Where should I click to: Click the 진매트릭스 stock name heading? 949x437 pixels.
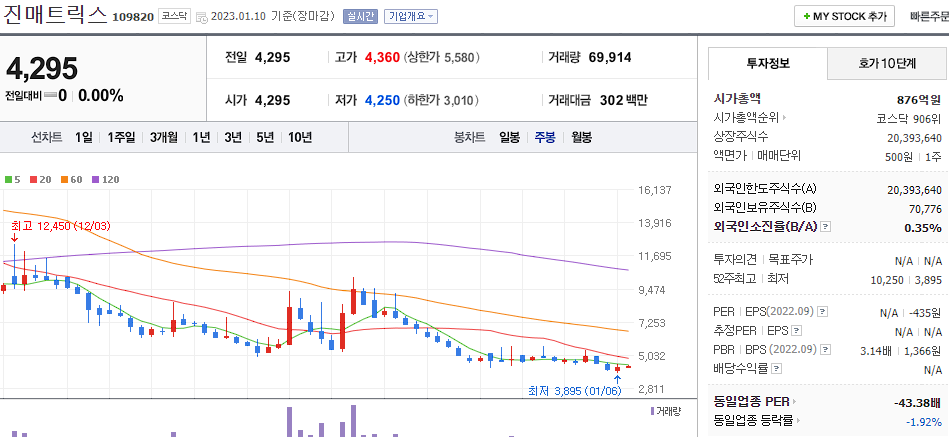[x=55, y=15]
